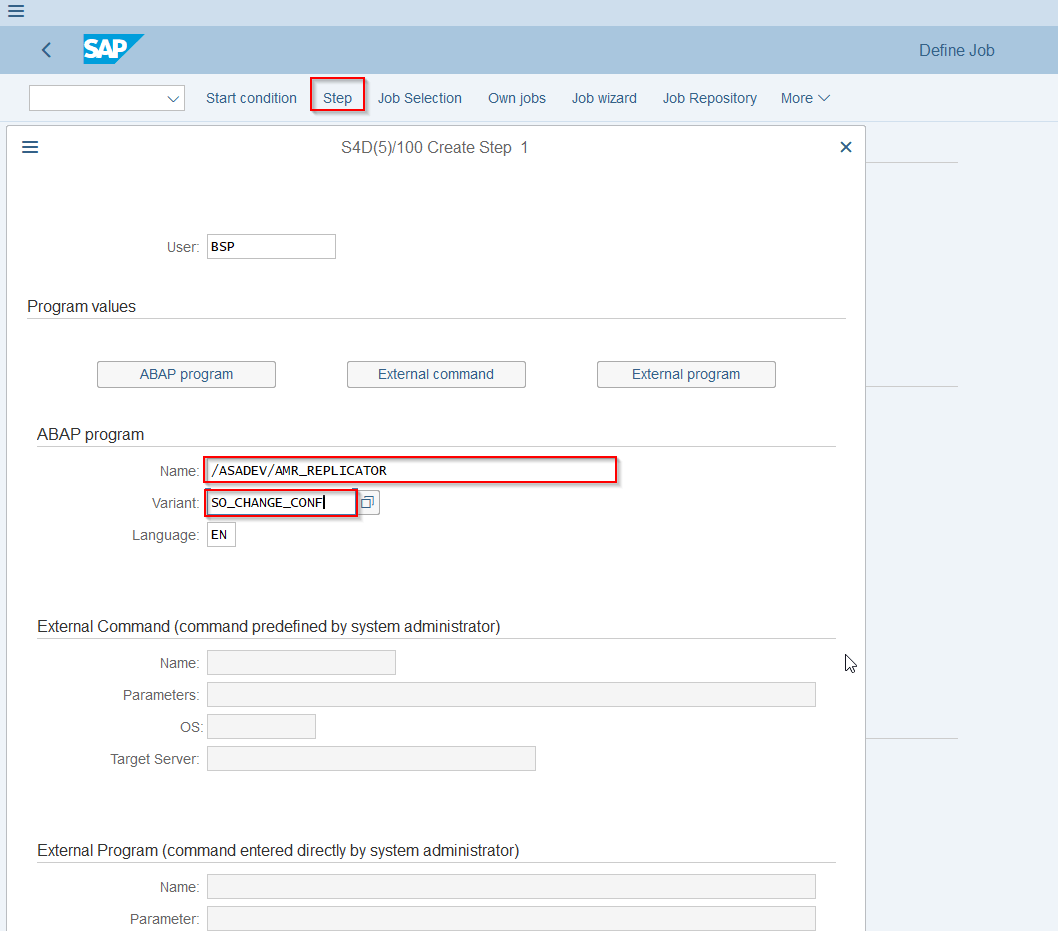
Task: Click the External program button
Action: coord(686,374)
